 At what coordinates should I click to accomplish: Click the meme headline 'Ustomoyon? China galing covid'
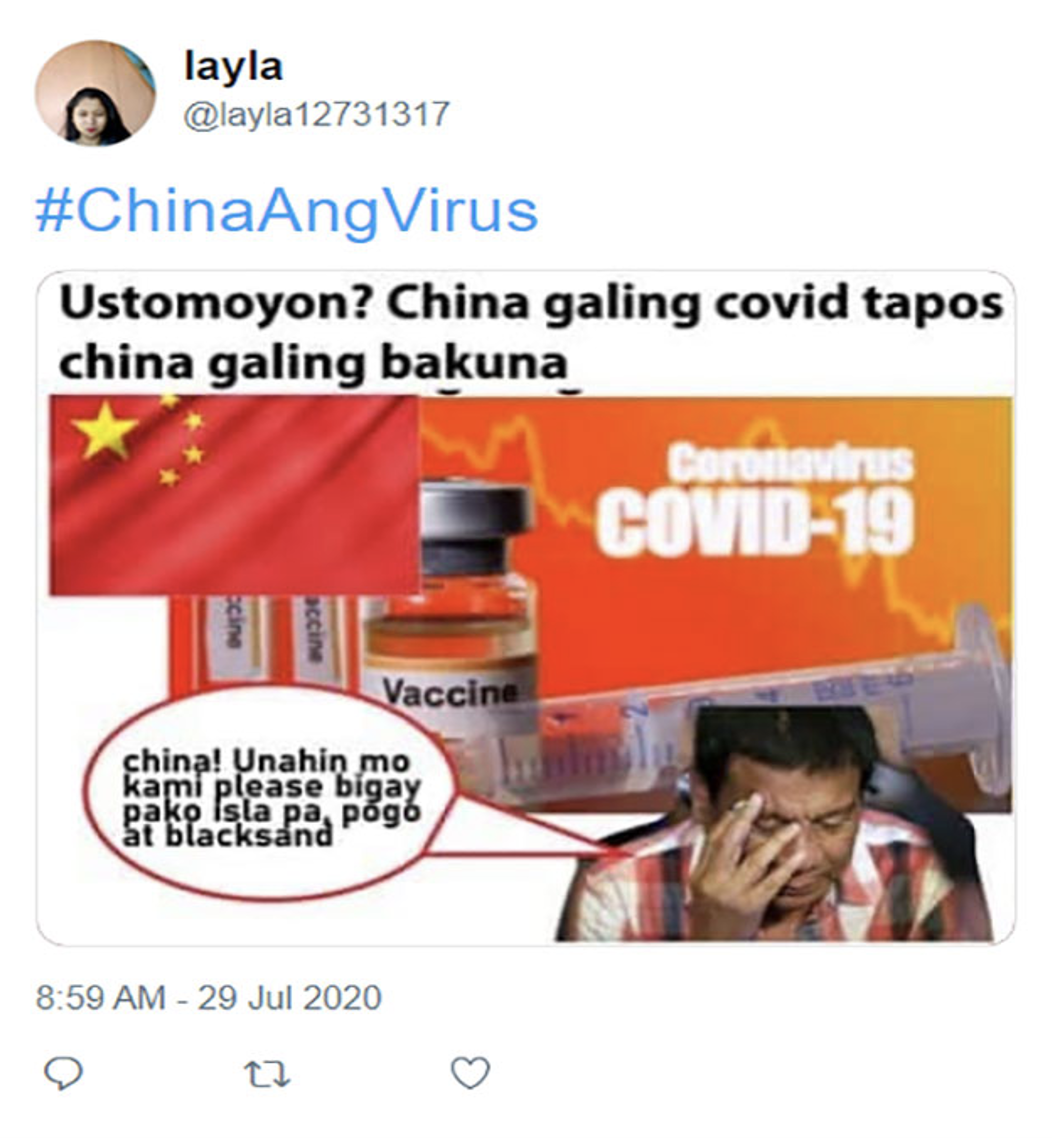click(530, 332)
